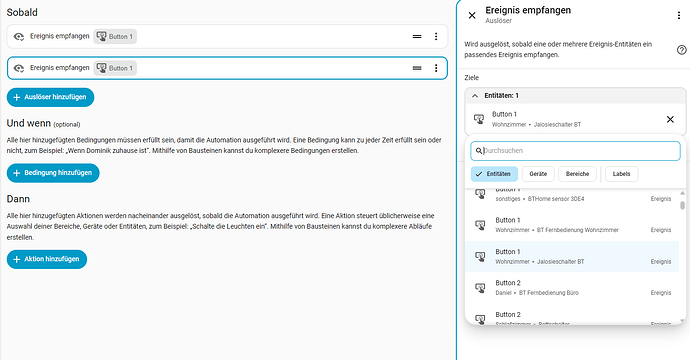690x360 pixels.
Task: Close the Ereignis empfangen side panel
Action: coord(472,15)
